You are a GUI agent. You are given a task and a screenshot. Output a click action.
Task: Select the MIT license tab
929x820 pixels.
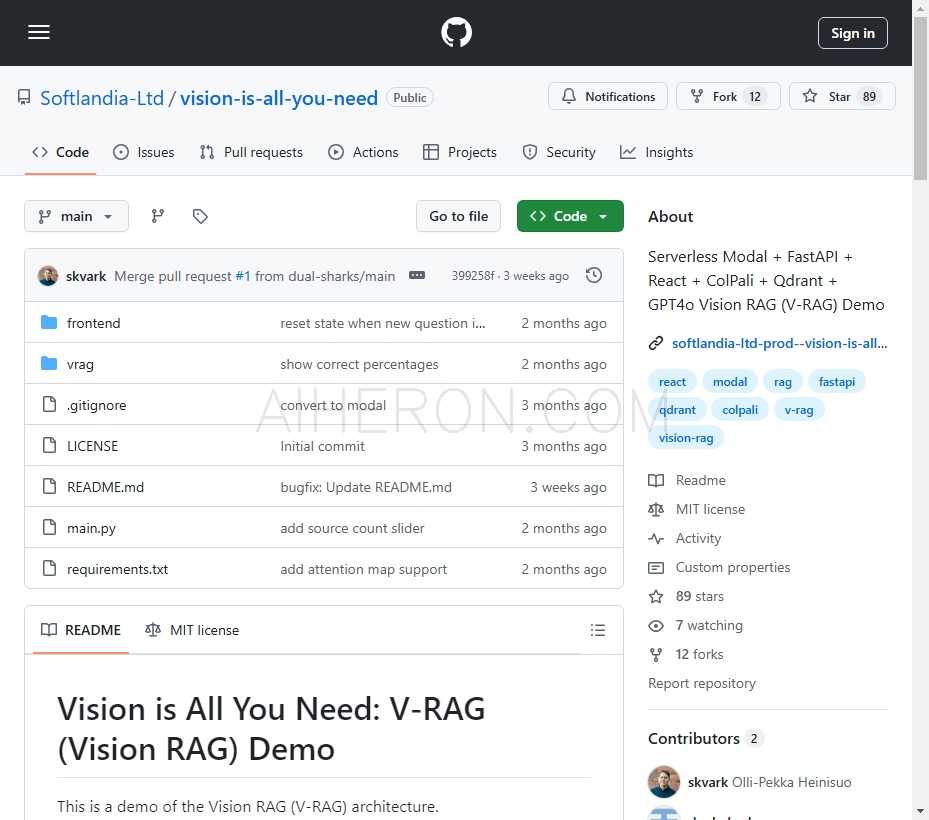[192, 630]
